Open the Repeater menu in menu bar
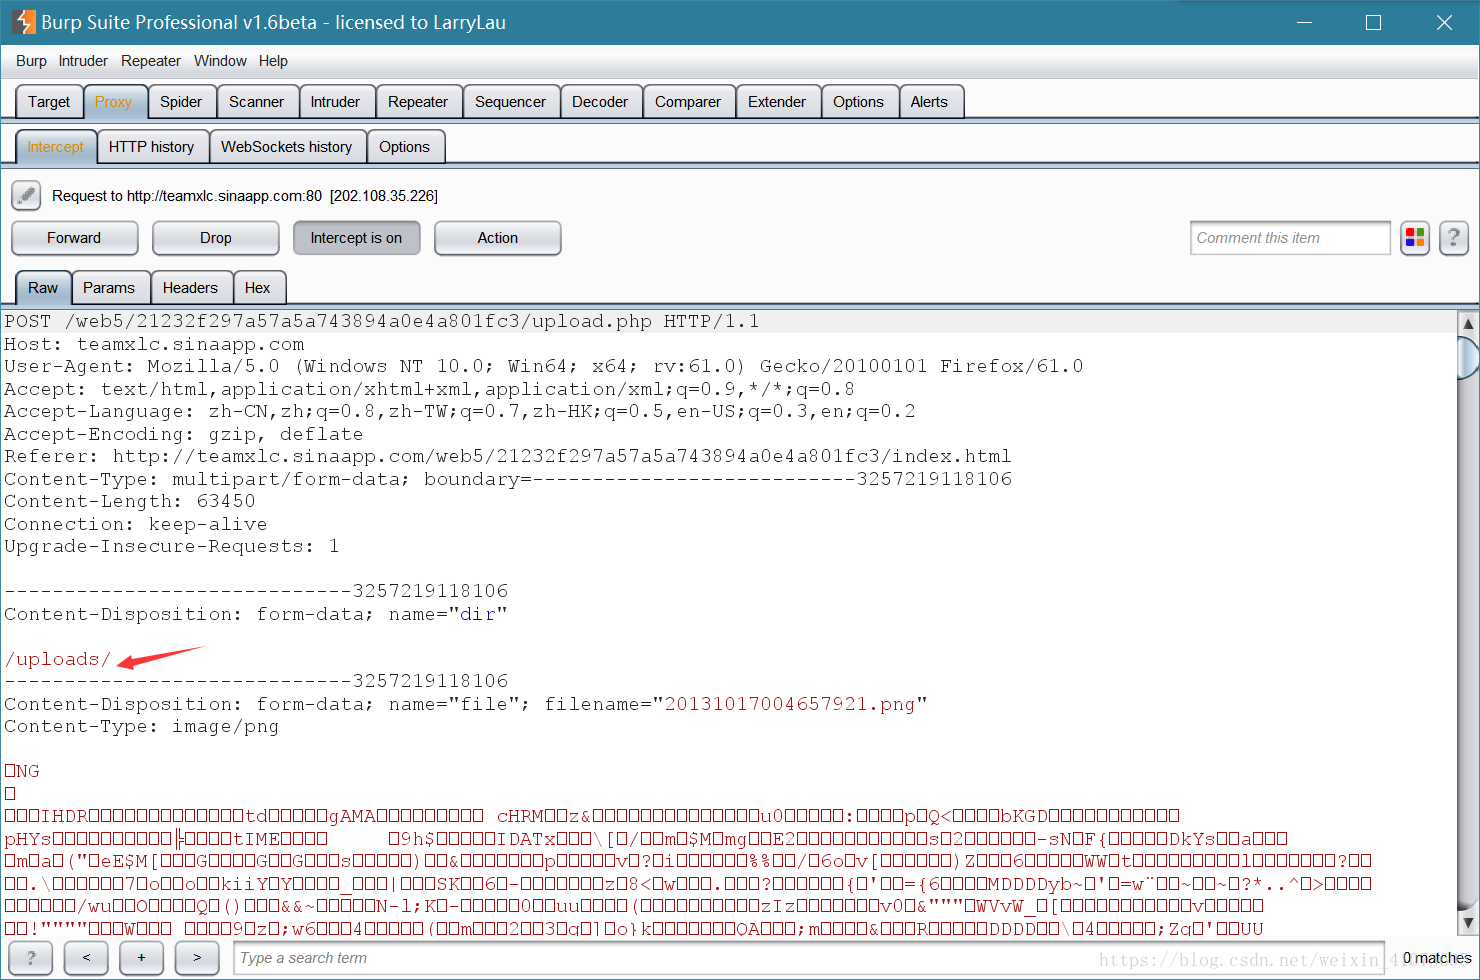Screen dimensions: 1480x980 [x=151, y=61]
